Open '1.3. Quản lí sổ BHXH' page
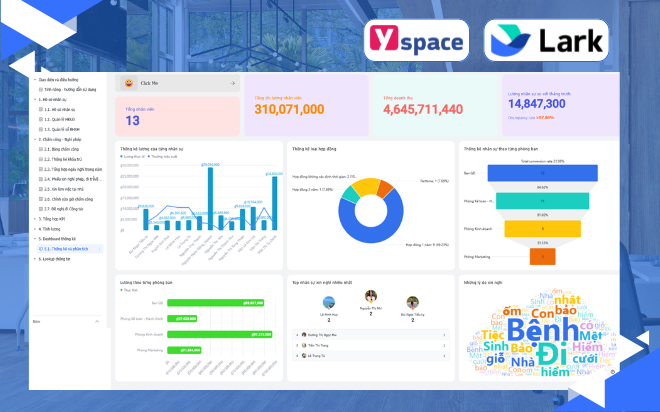 click(x=62, y=130)
